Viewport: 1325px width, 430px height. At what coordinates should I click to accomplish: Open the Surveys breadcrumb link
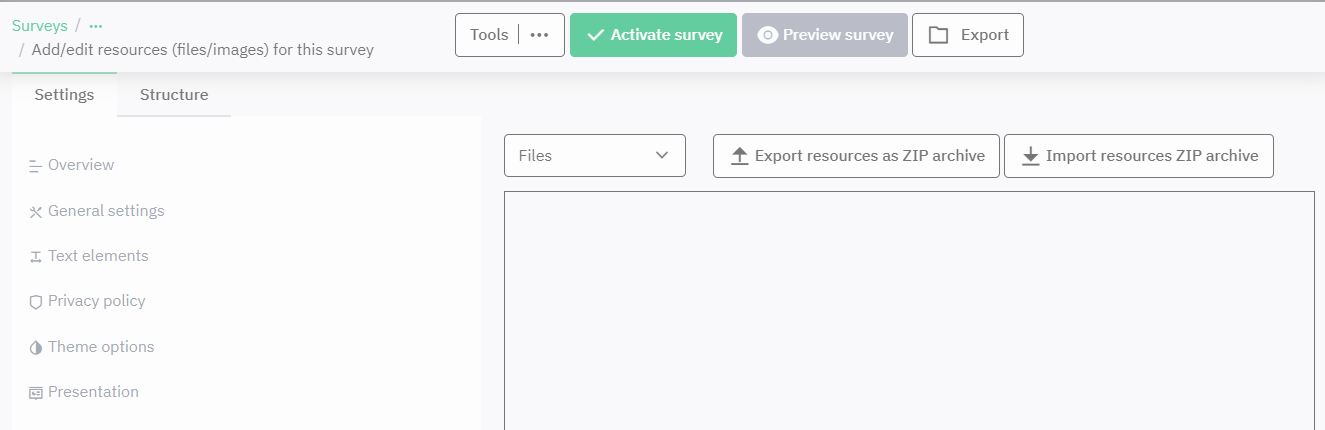pos(40,26)
